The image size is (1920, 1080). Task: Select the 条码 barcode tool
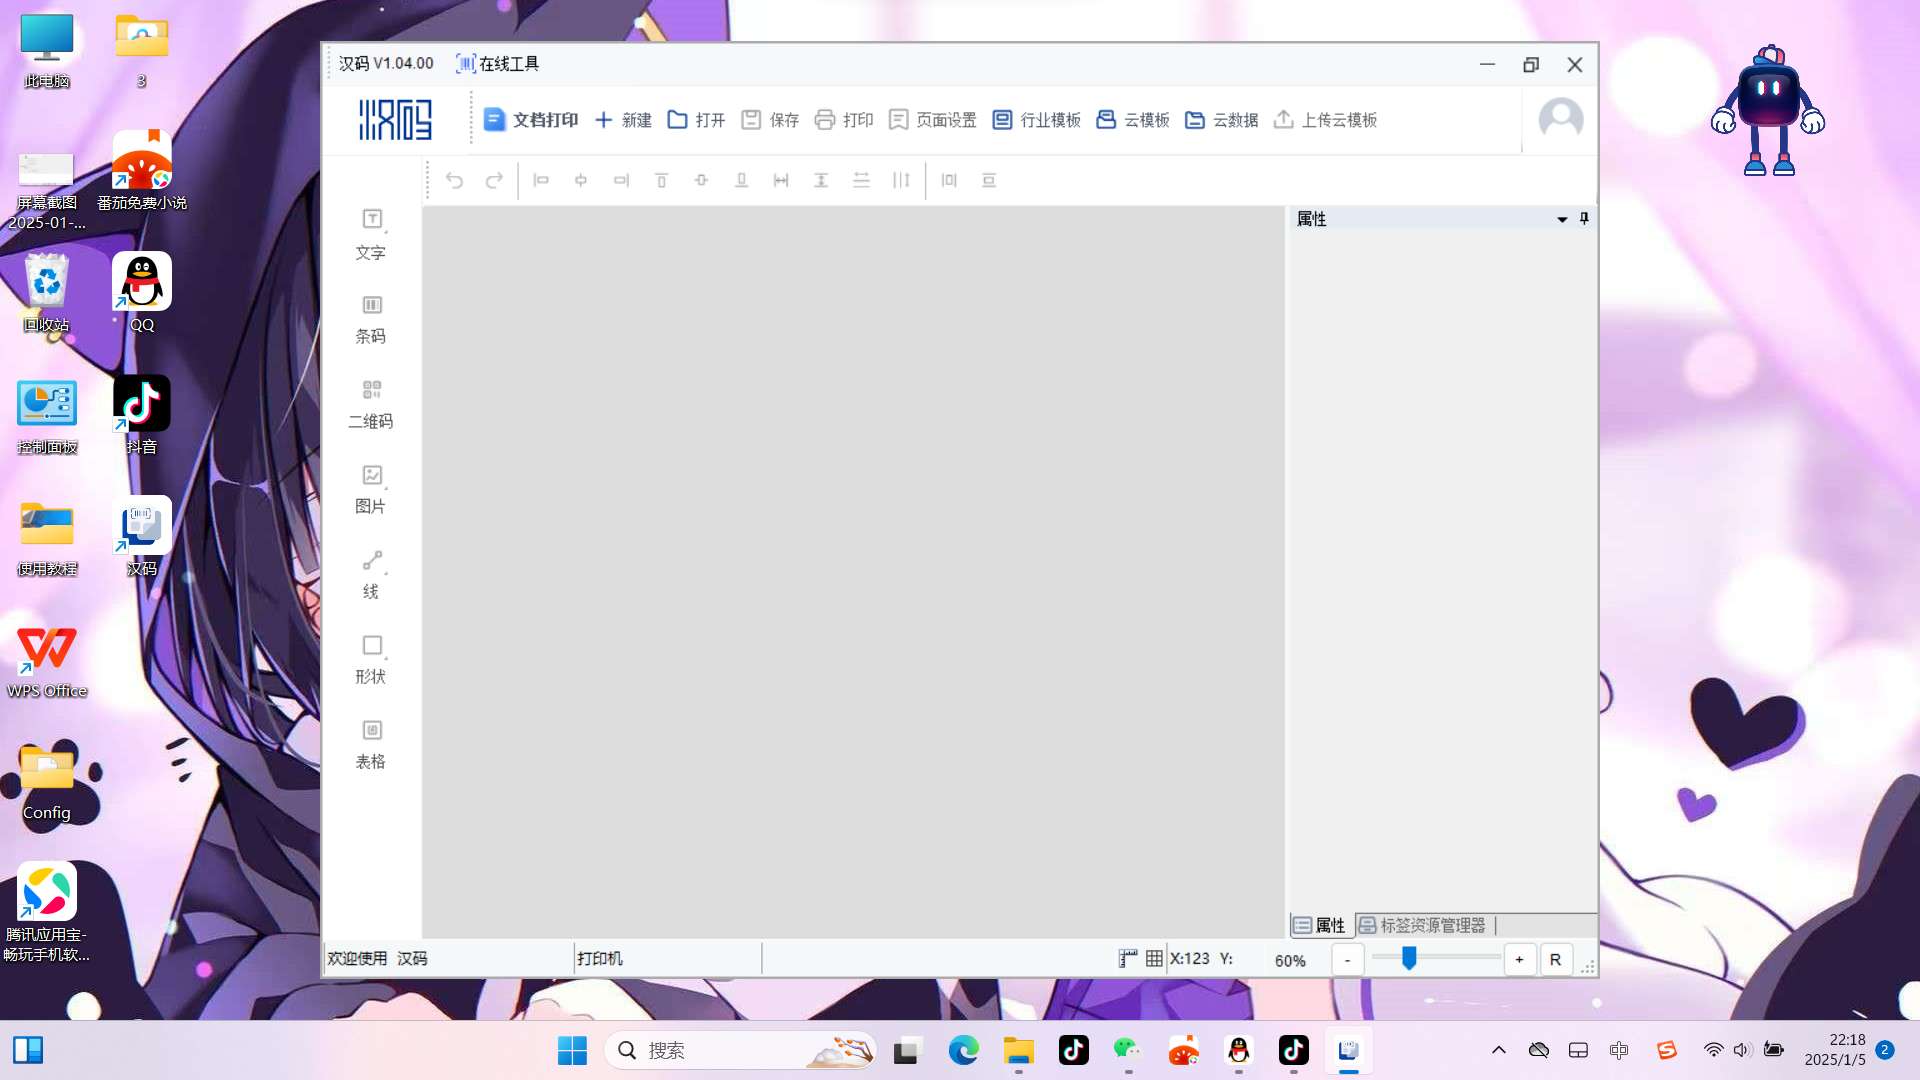(371, 320)
